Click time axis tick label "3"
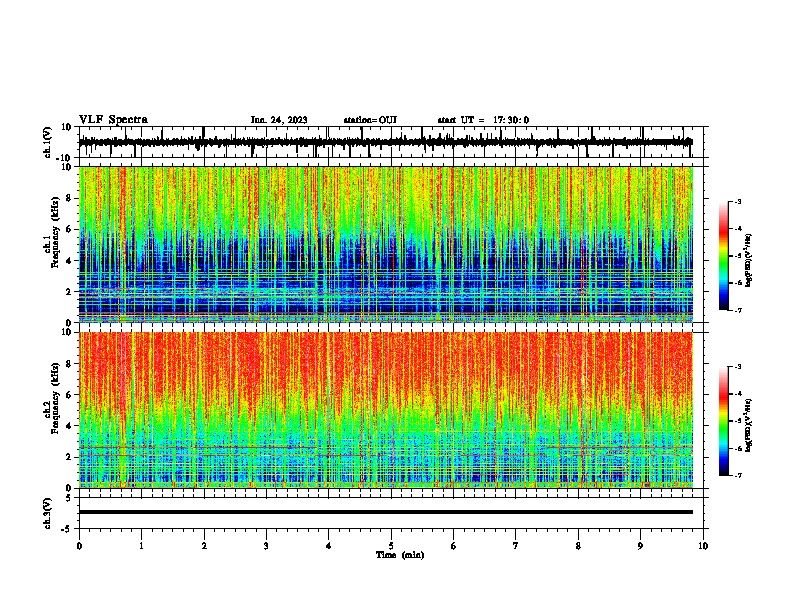Viewport: 792px width, 612px height. click(266, 546)
